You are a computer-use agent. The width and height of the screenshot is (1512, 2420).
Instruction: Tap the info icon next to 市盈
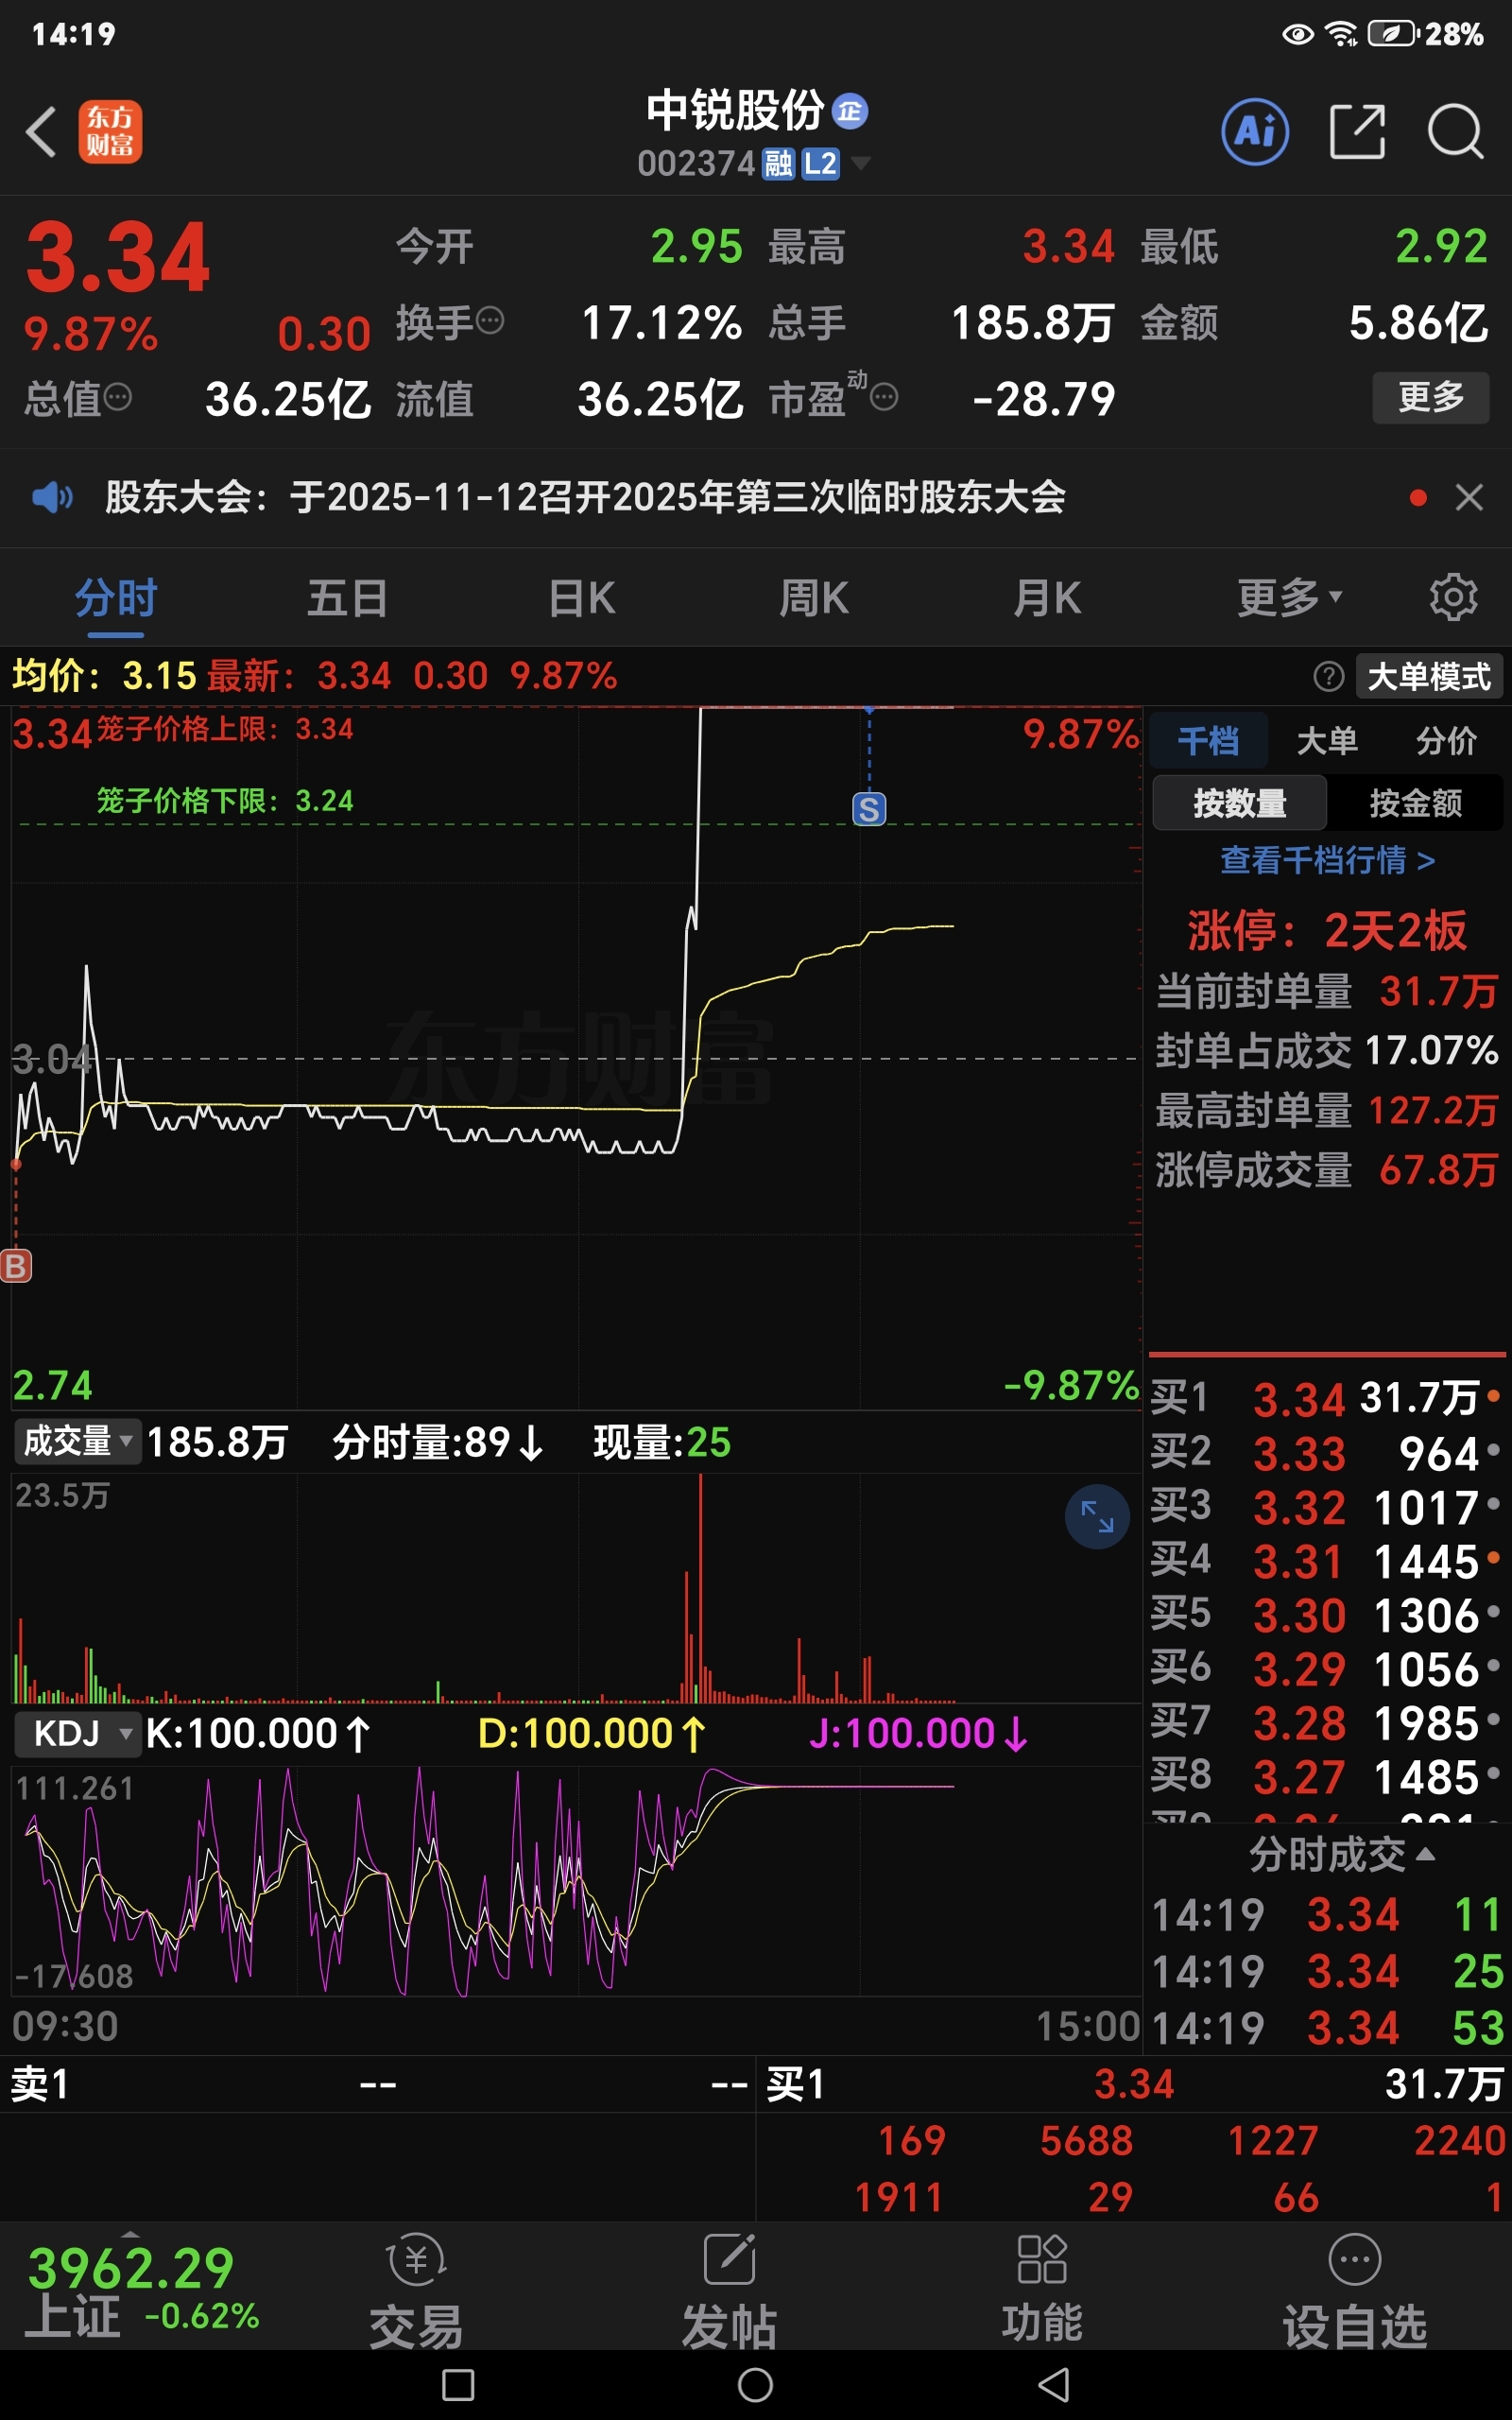(883, 398)
